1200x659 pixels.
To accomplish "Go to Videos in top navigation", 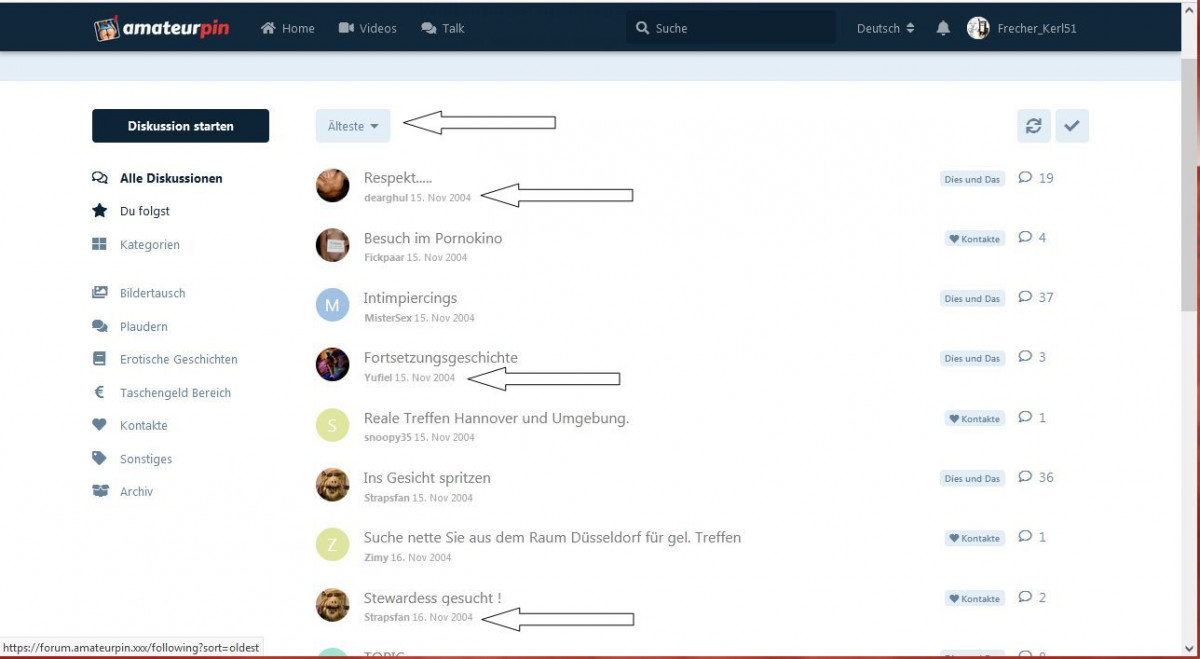I will (367, 28).
